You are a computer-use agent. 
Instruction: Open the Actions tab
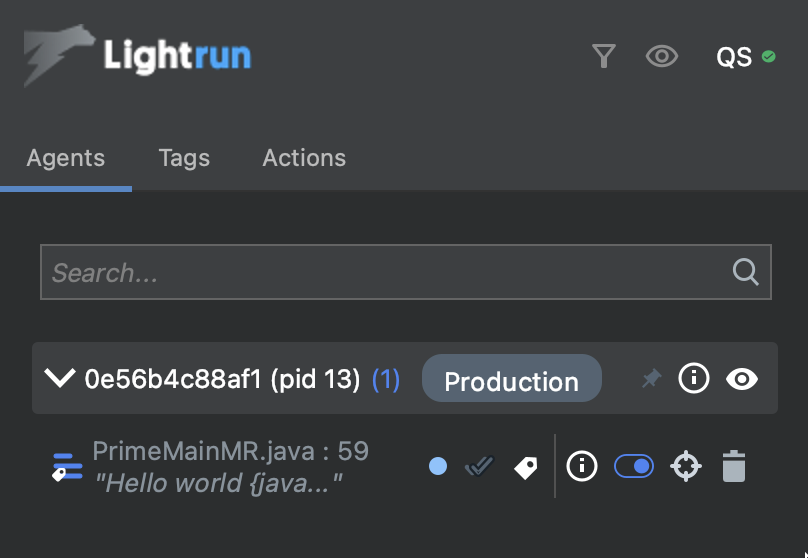(x=304, y=158)
